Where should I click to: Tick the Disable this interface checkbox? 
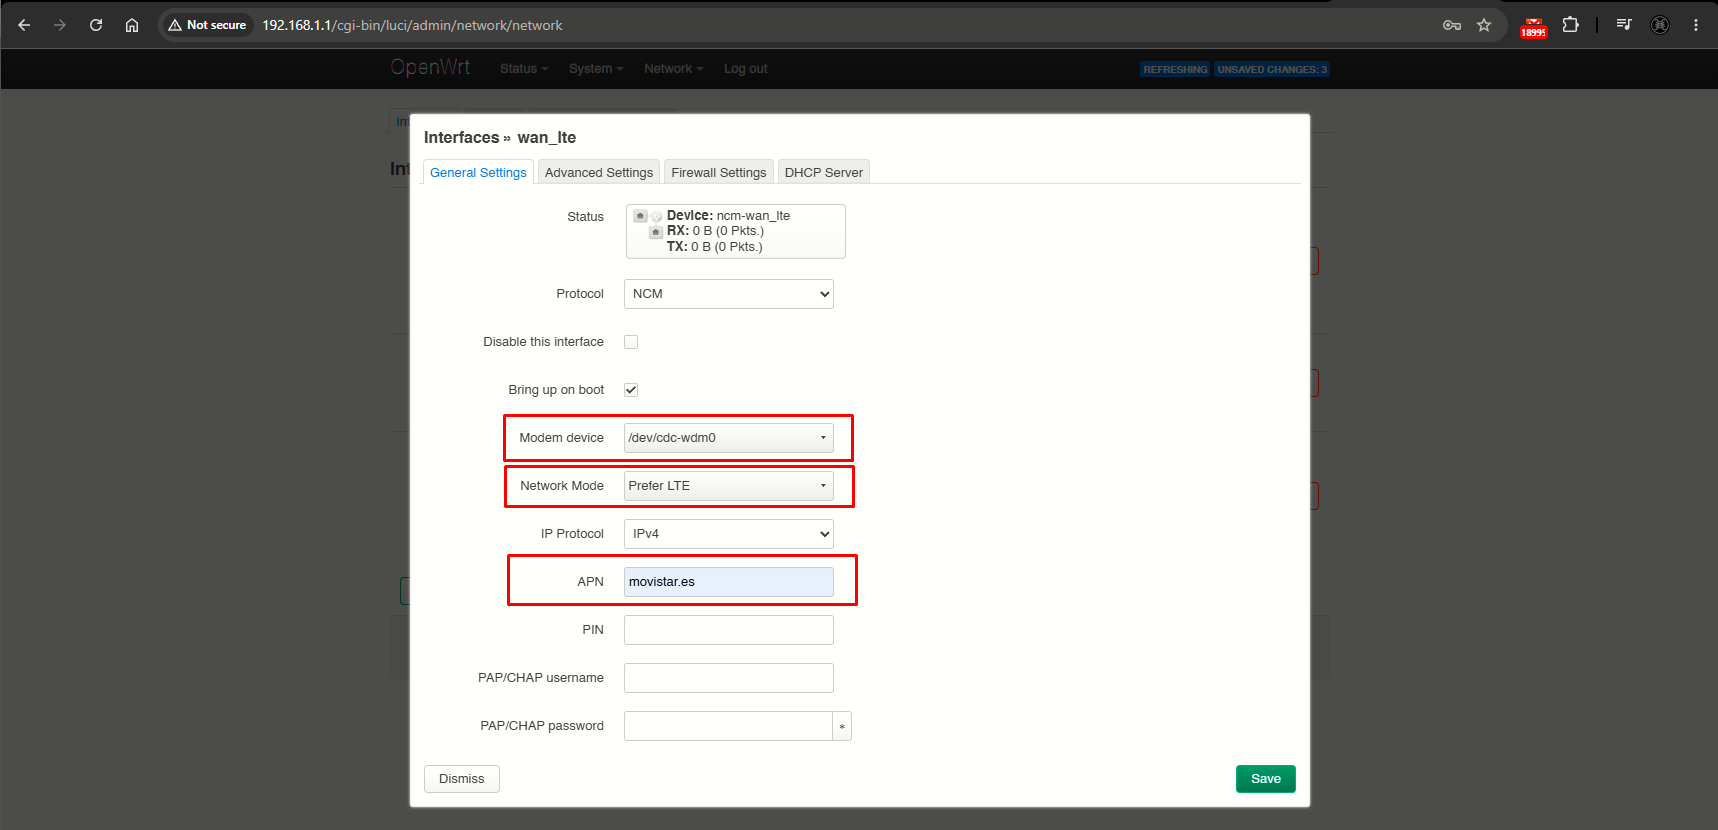point(631,342)
